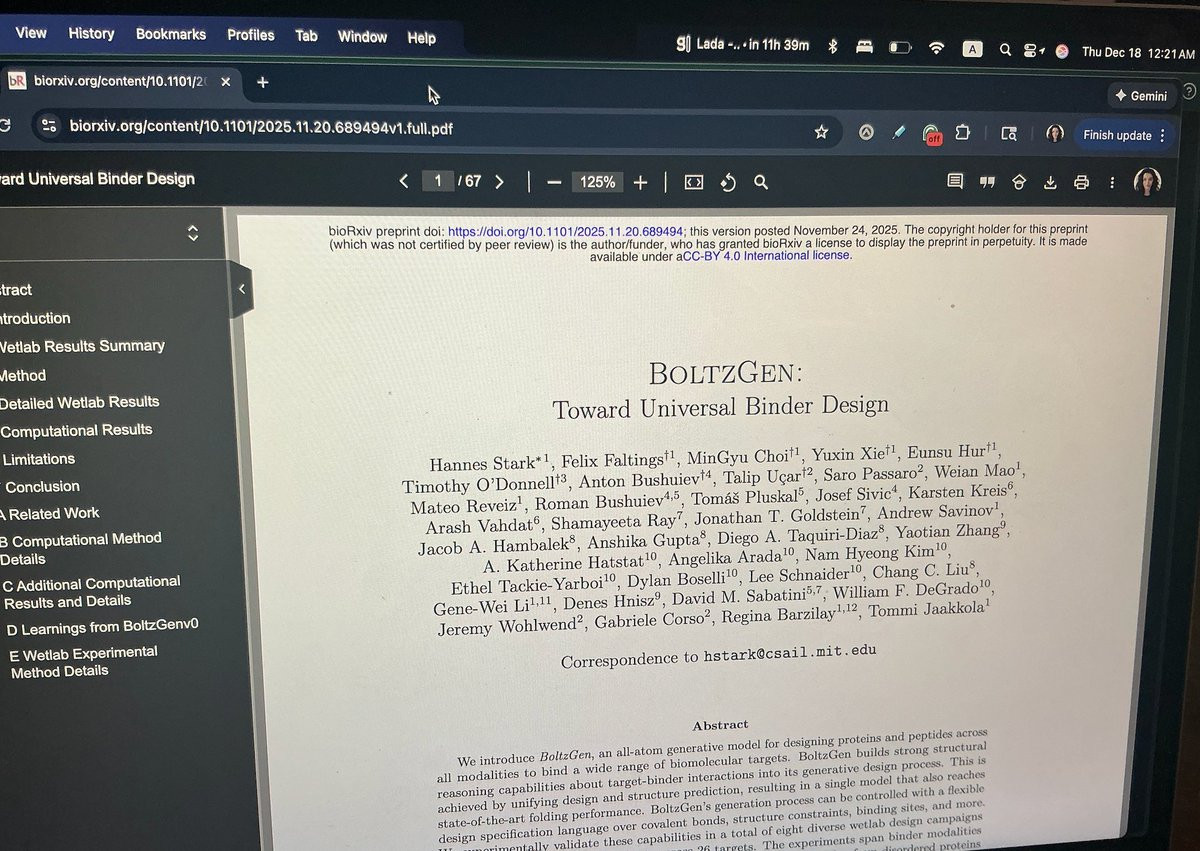Zoom in with the plus button
The height and width of the screenshot is (851, 1200).
(x=640, y=182)
